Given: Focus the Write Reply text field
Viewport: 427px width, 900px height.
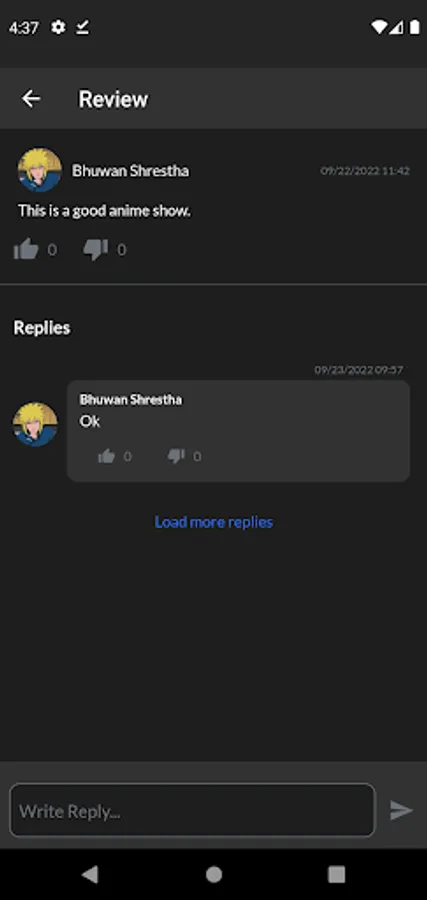Looking at the screenshot, I should pyautogui.click(x=192, y=810).
